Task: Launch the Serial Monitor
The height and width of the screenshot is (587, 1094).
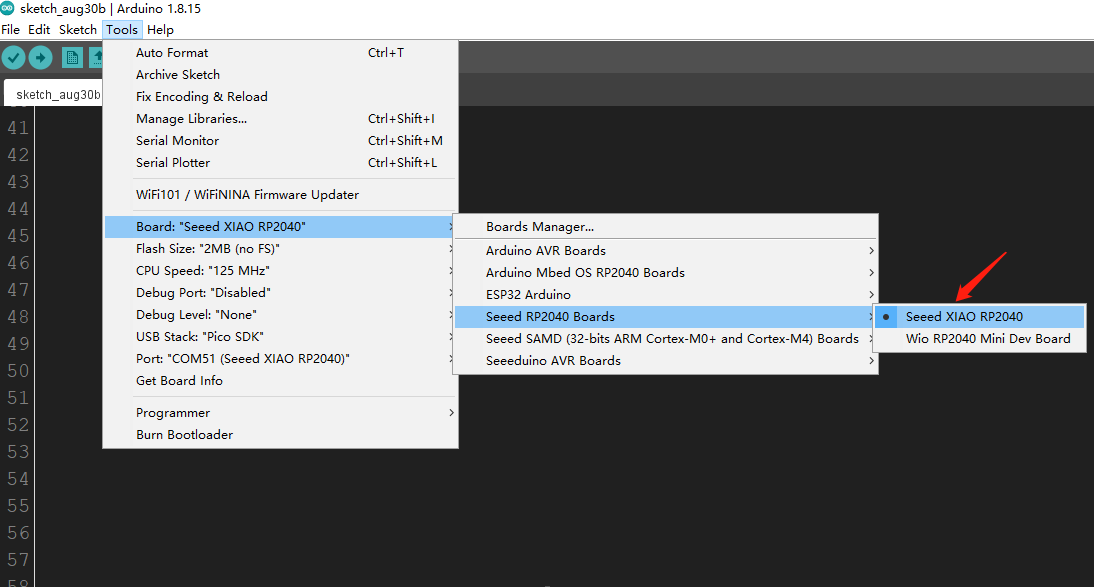Action: 280,140
